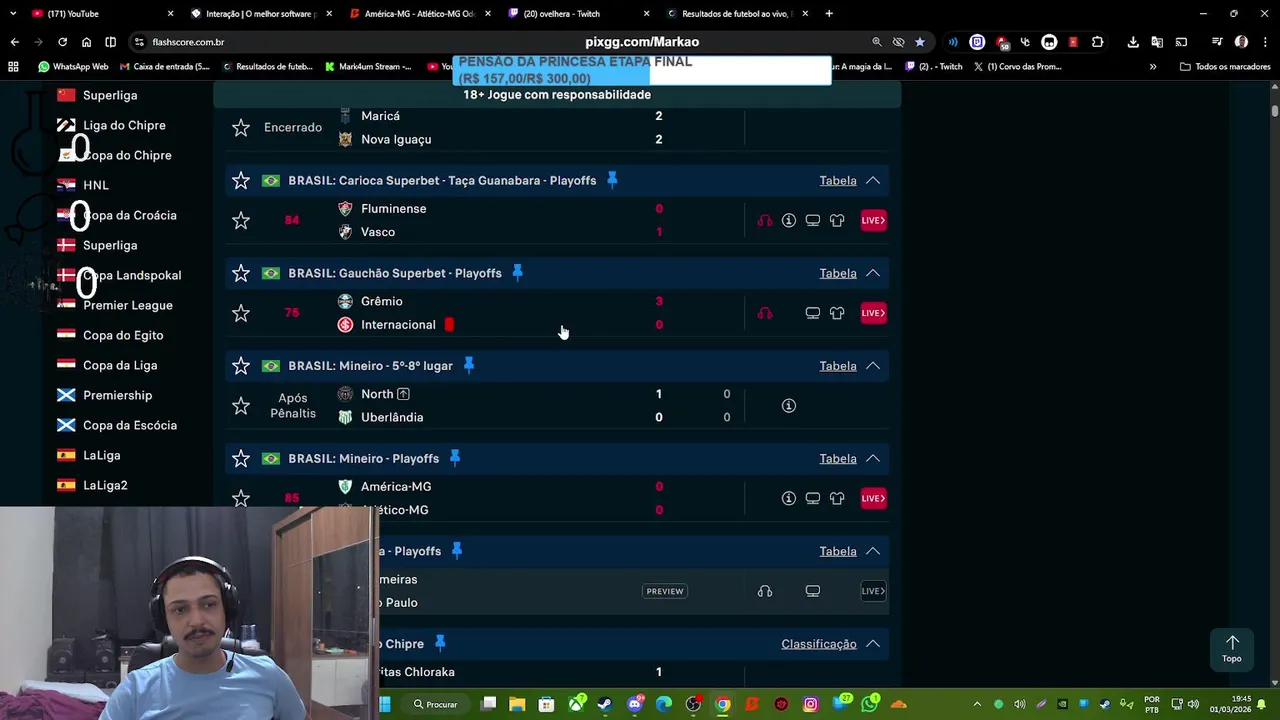1280x720 pixels.
Task: Open lineups shirt icon for América-MG match
Action: 837,498
